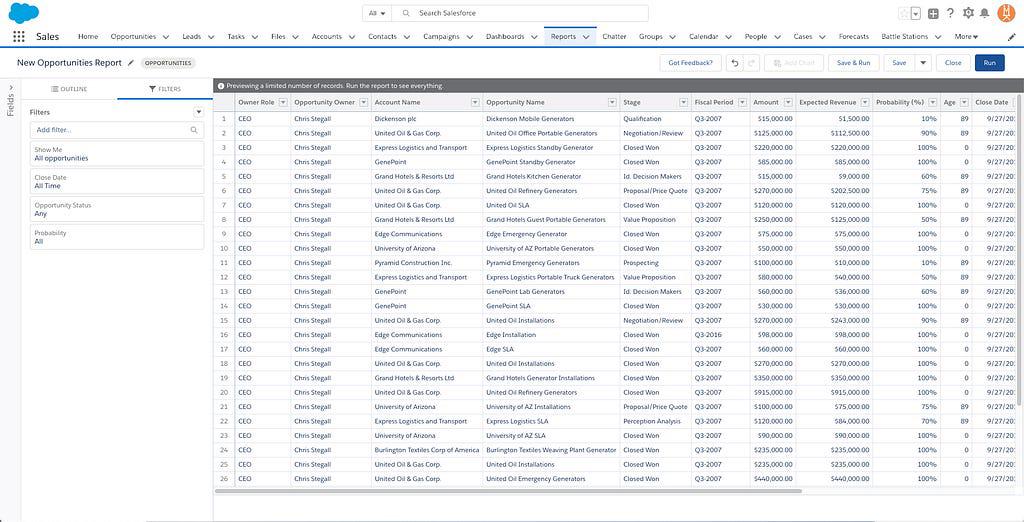This screenshot has height=522, width=1024.
Task: Open the App Launcher grid icon
Action: [x=18, y=37]
